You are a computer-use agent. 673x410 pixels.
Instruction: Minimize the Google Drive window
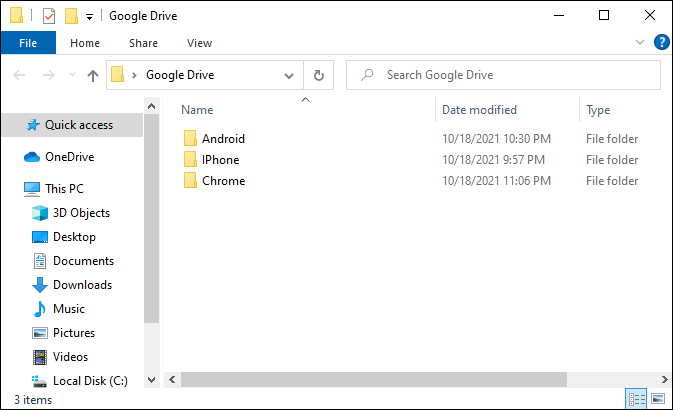point(559,15)
